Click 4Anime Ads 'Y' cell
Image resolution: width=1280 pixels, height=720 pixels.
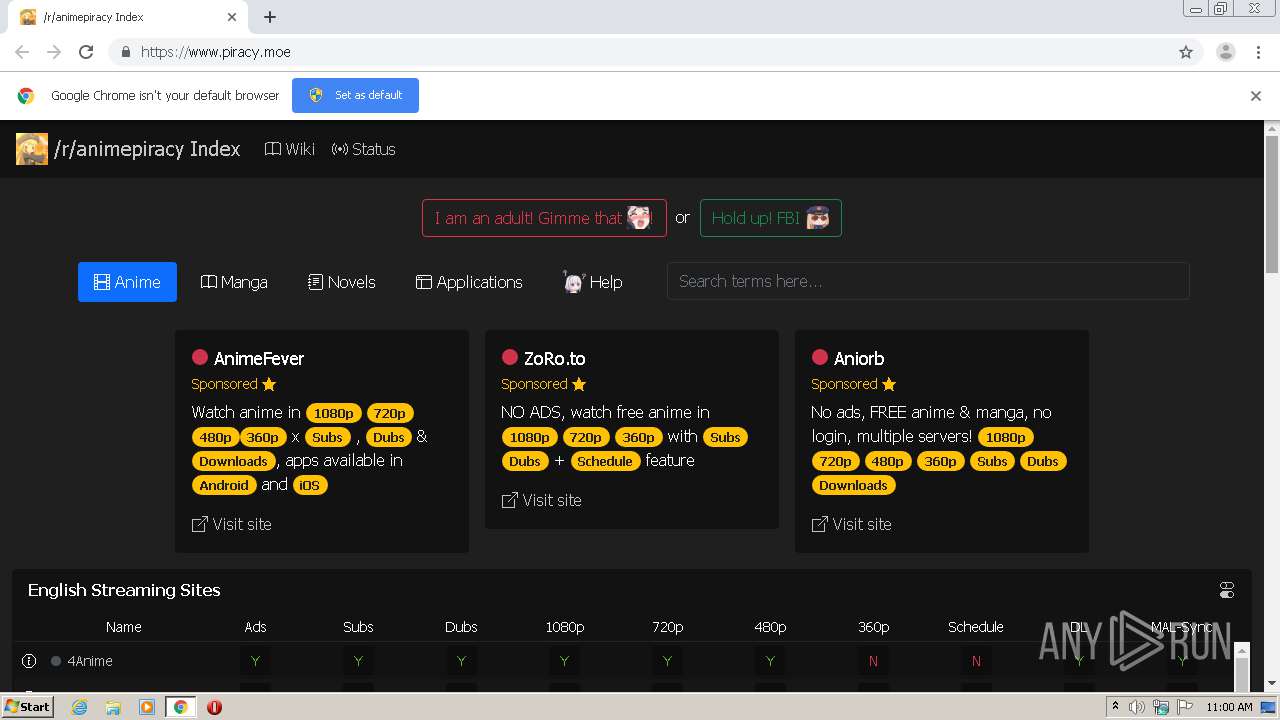click(x=255, y=661)
